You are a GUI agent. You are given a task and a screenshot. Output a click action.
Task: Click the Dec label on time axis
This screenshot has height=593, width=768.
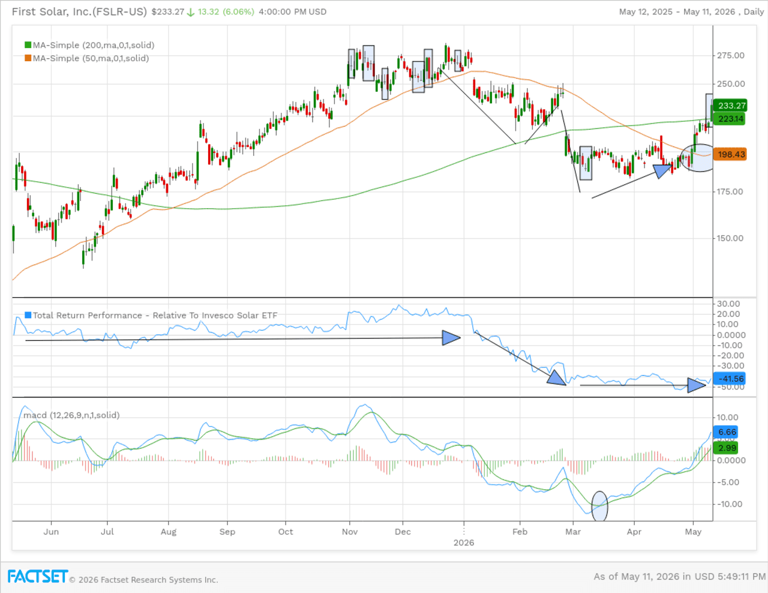403,532
